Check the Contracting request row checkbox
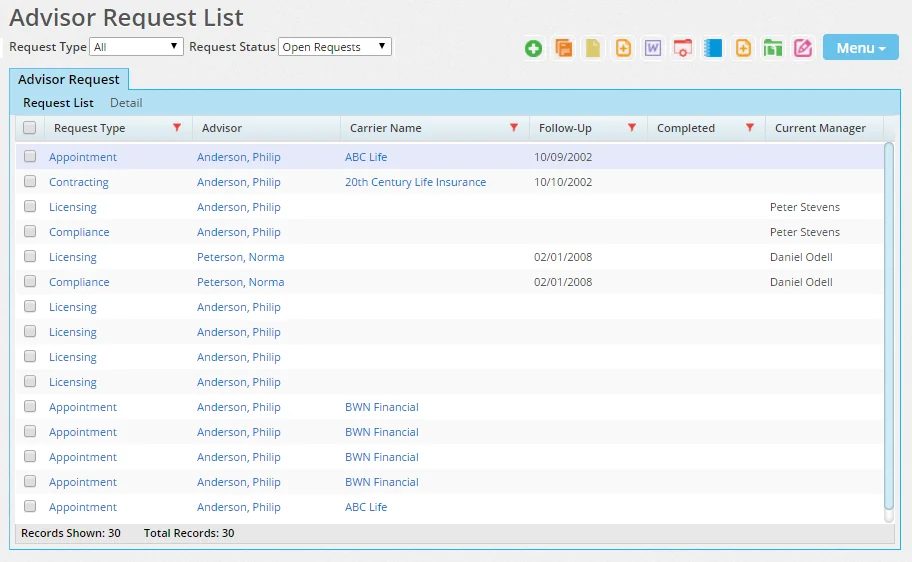 coord(30,182)
